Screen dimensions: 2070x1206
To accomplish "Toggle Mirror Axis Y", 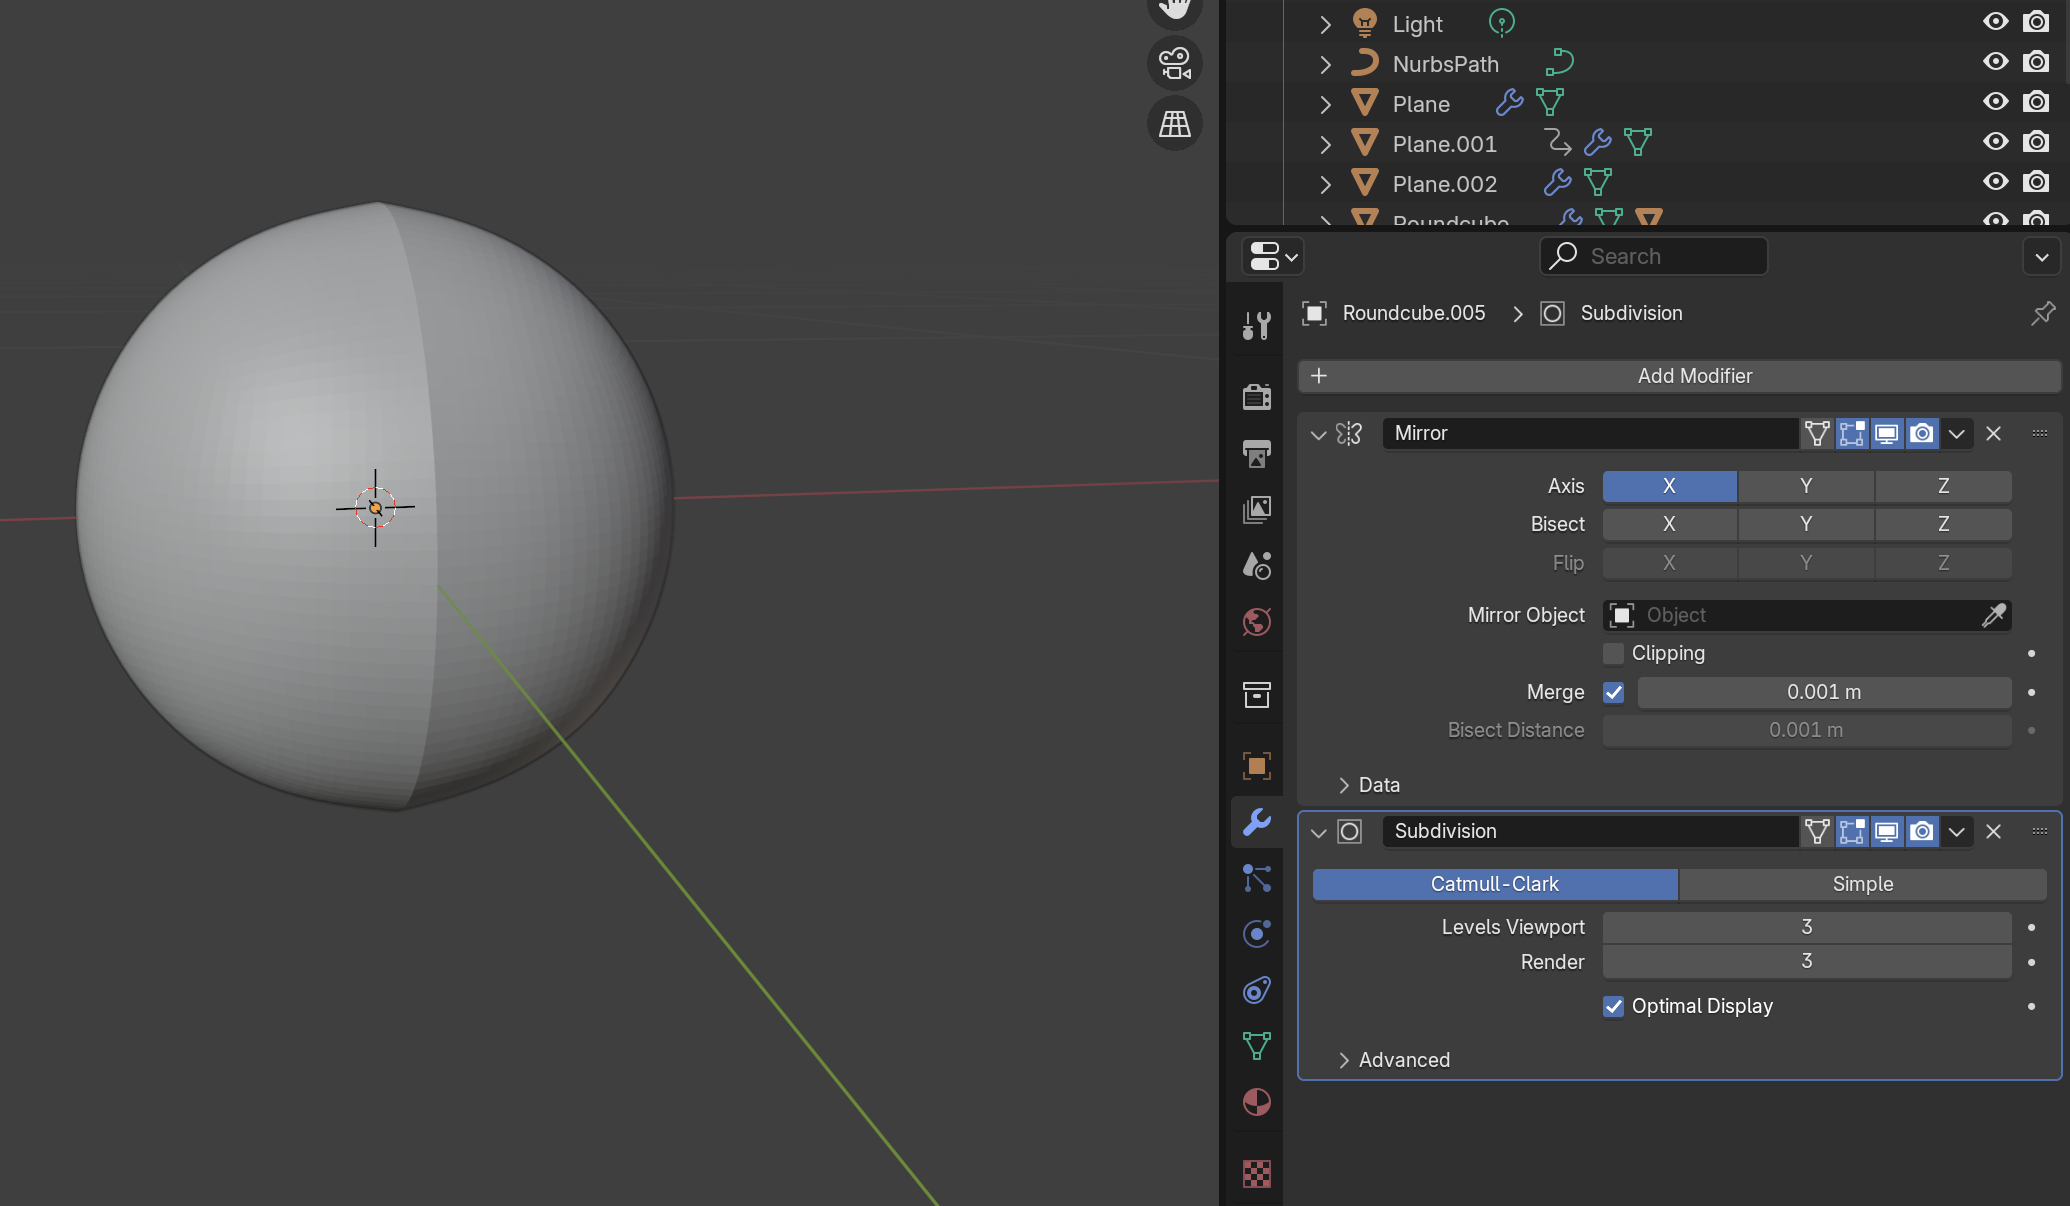I will click(x=1806, y=486).
